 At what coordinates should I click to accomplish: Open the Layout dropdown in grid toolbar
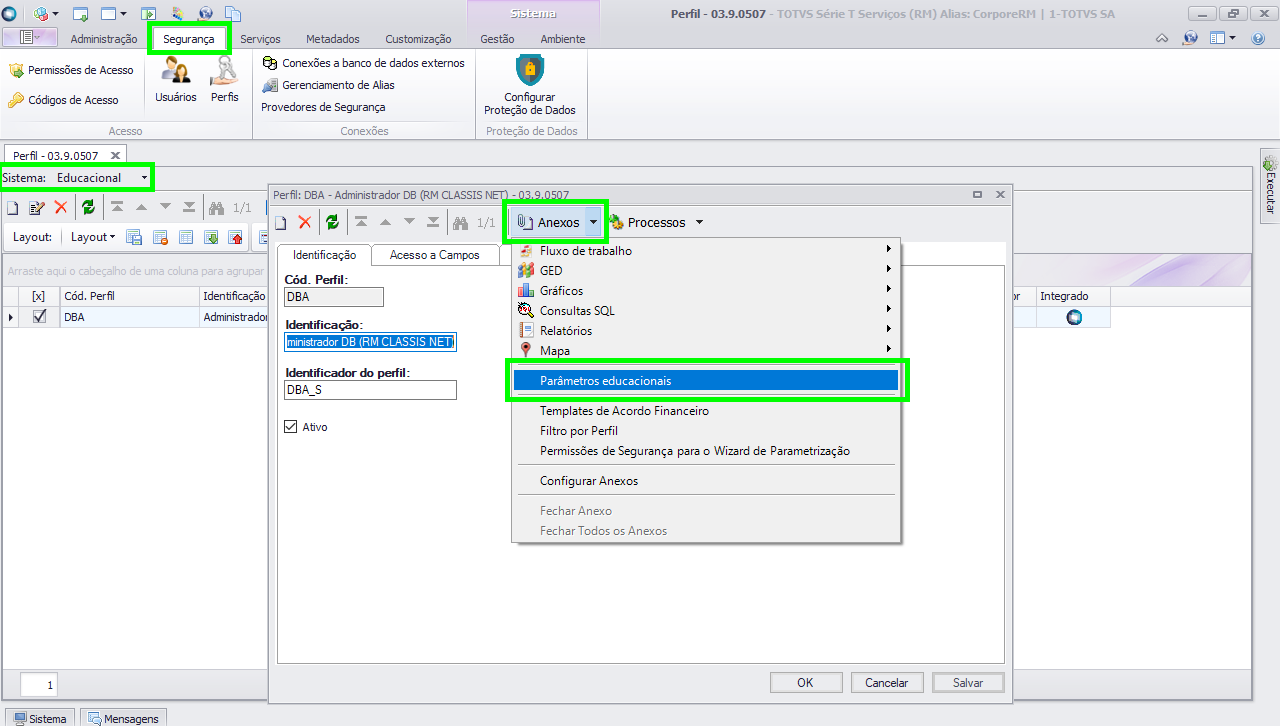coord(93,237)
